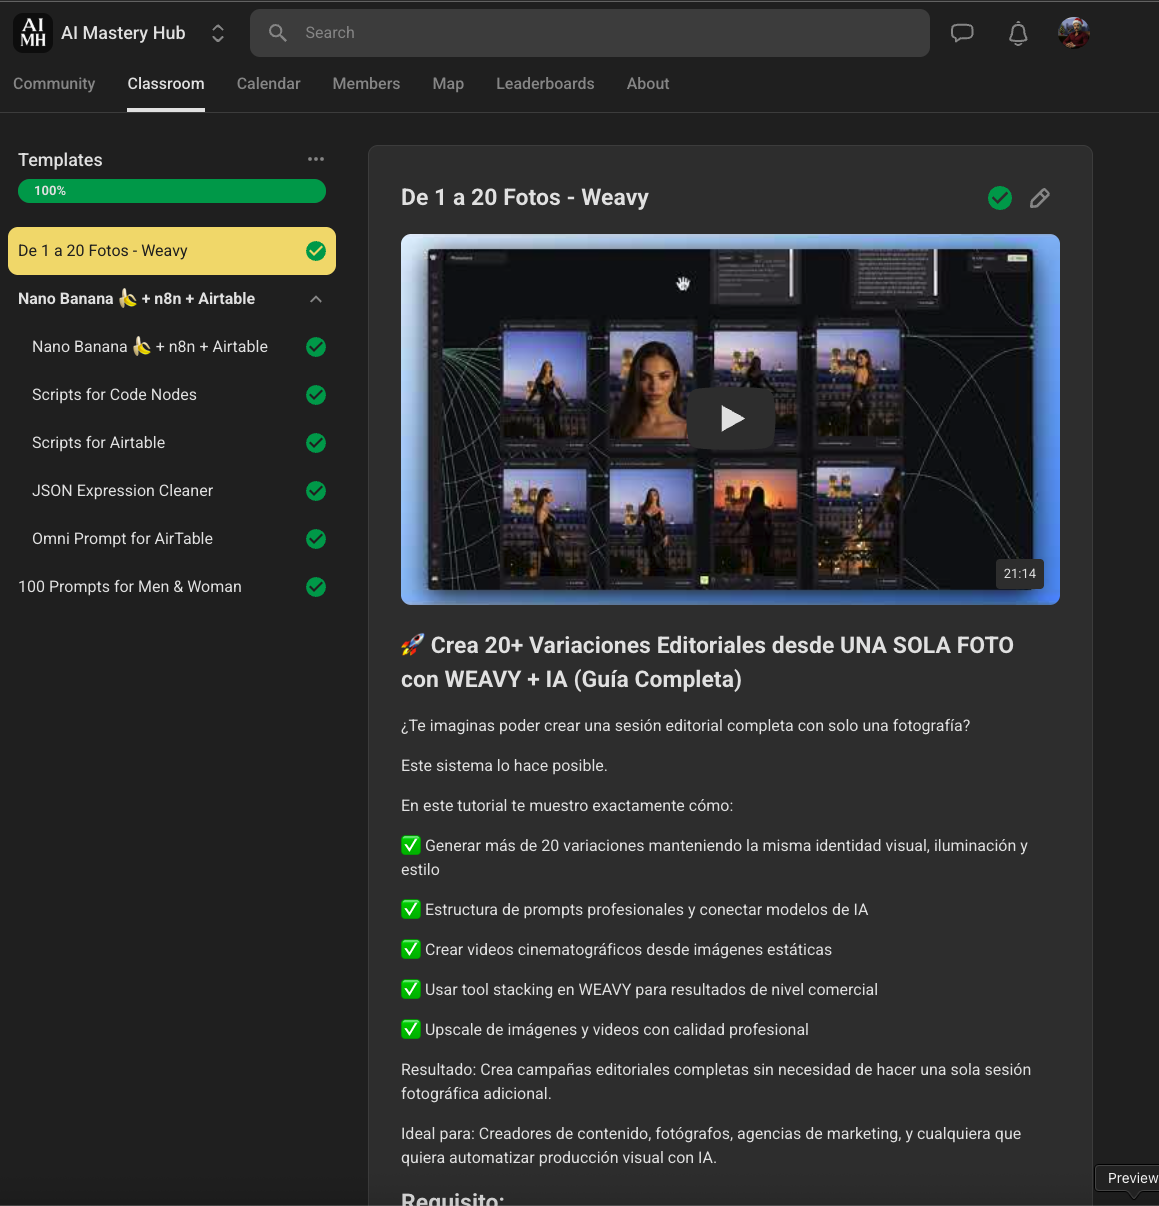The height and width of the screenshot is (1206, 1159).
Task: Switch to the Map tab
Action: pyautogui.click(x=448, y=84)
